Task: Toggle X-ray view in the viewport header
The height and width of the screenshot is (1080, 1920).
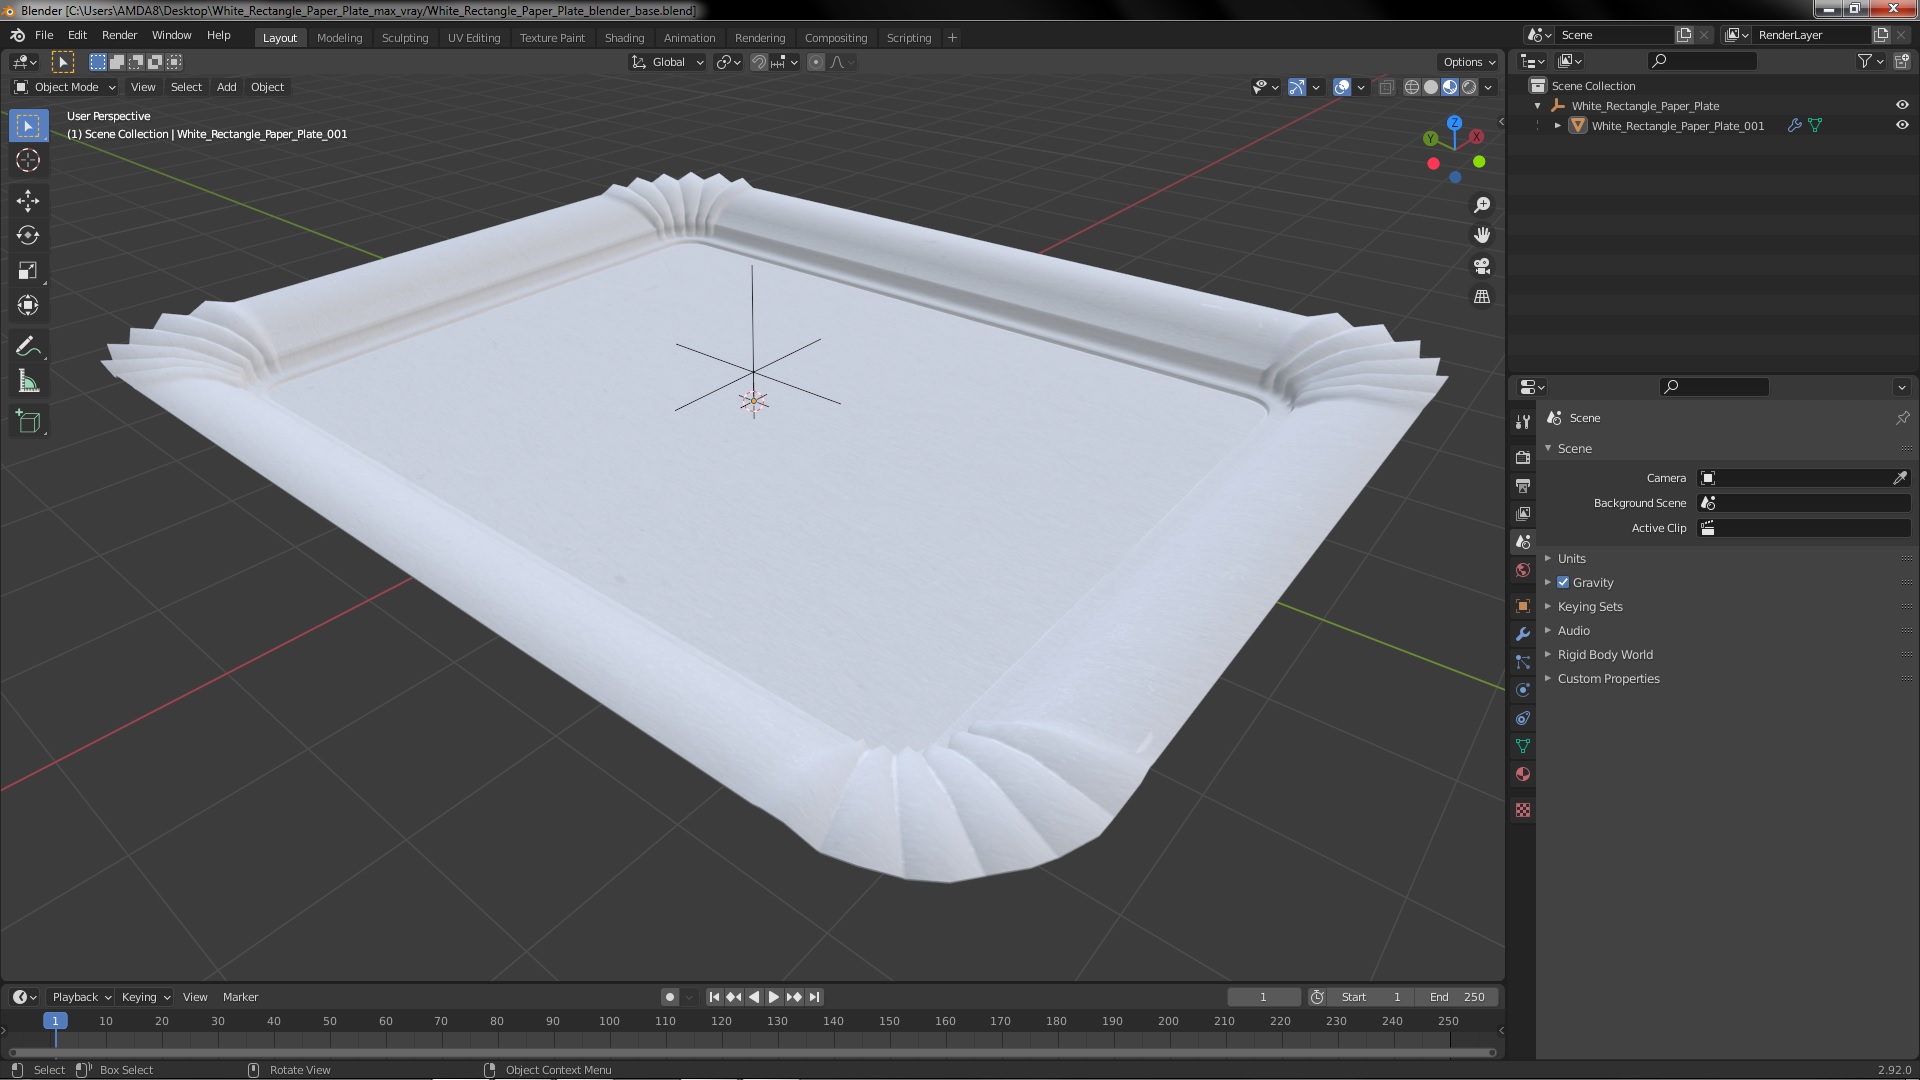Action: coord(1386,87)
